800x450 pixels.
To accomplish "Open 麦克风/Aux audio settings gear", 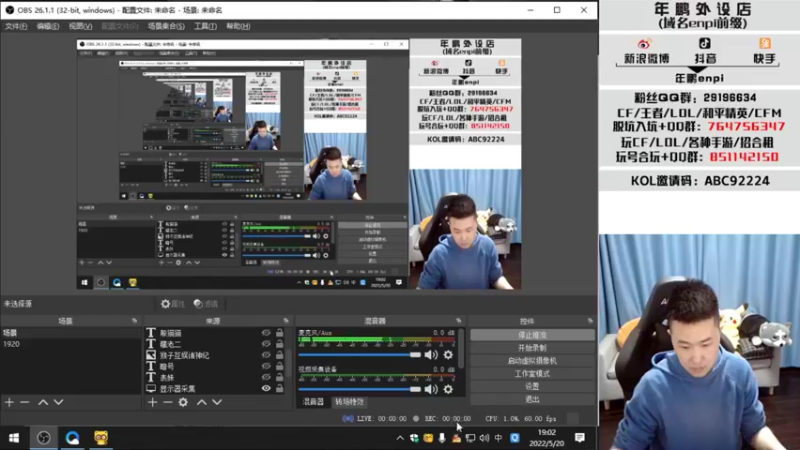I will [448, 355].
